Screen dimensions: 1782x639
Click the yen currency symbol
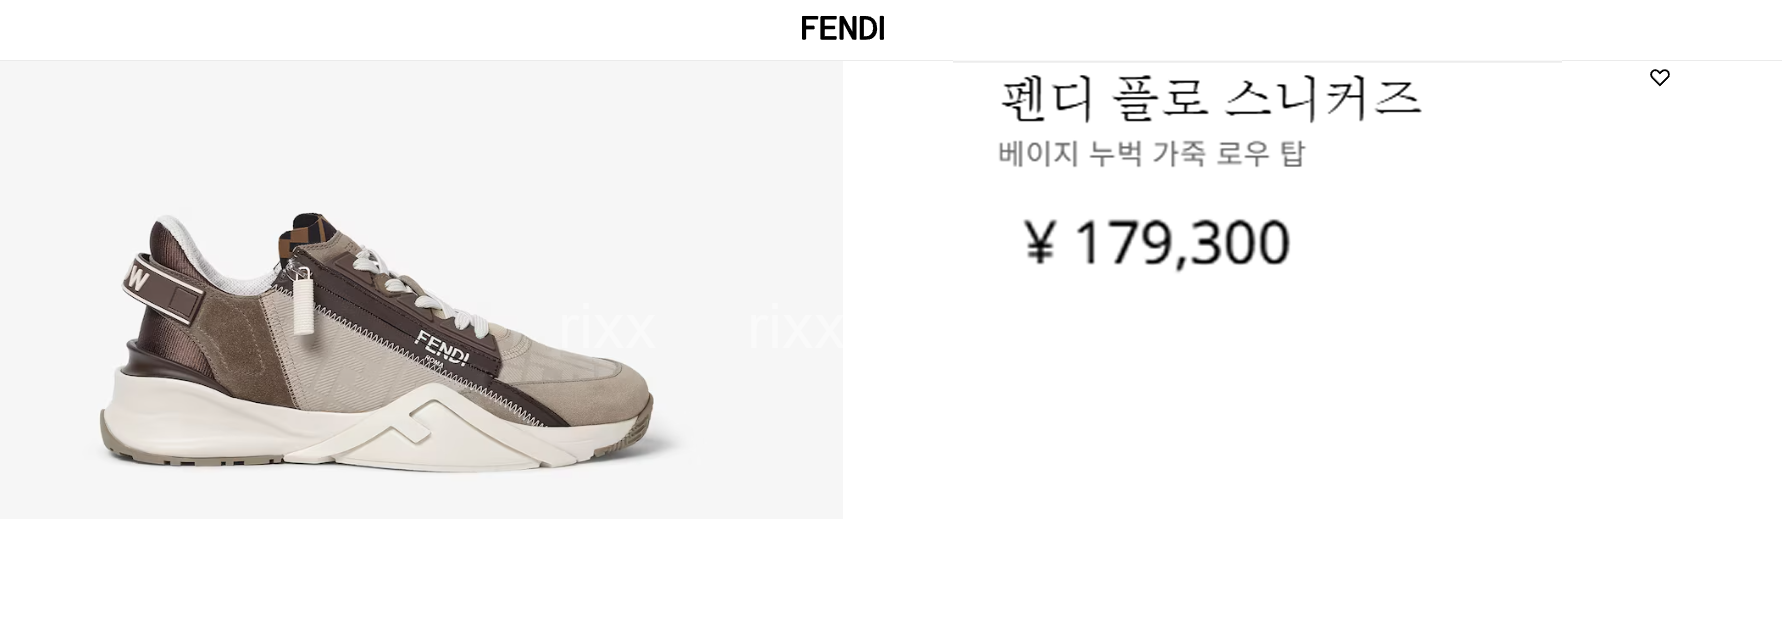point(1040,243)
